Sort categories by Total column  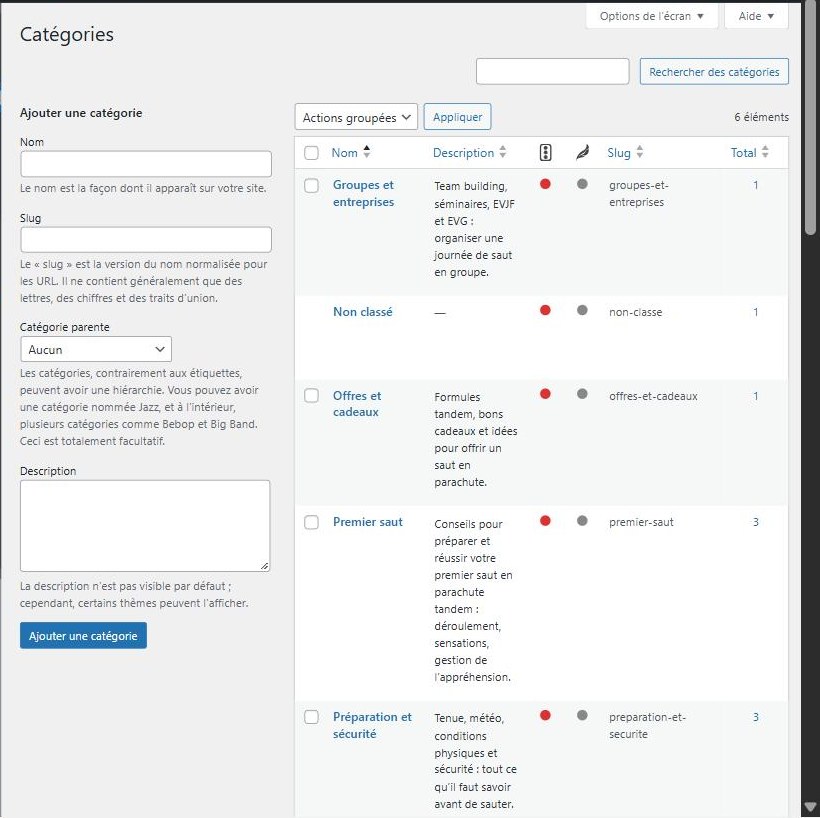743,153
